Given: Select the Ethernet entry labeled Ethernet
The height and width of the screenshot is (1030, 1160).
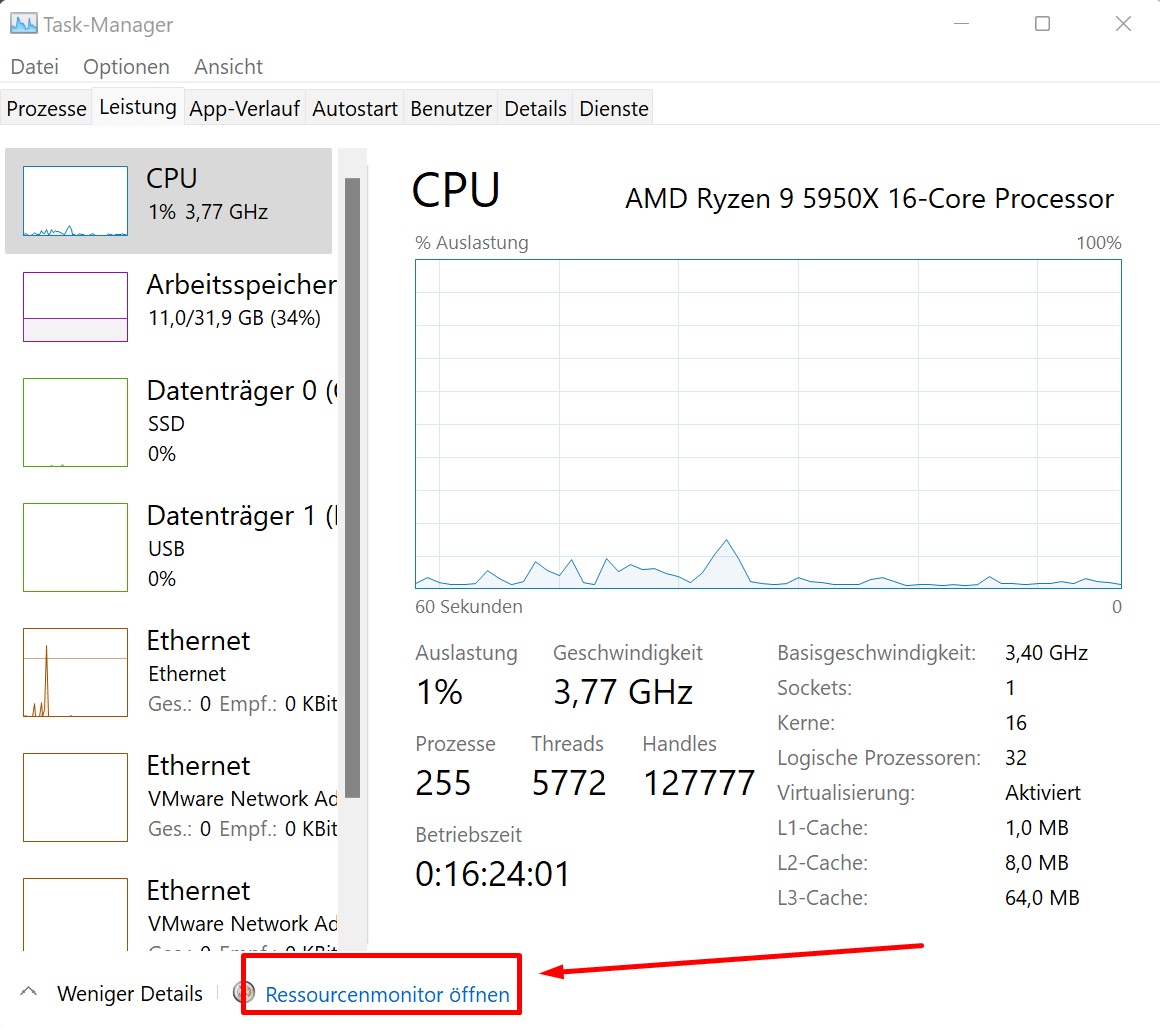Looking at the screenshot, I should tap(171, 672).
